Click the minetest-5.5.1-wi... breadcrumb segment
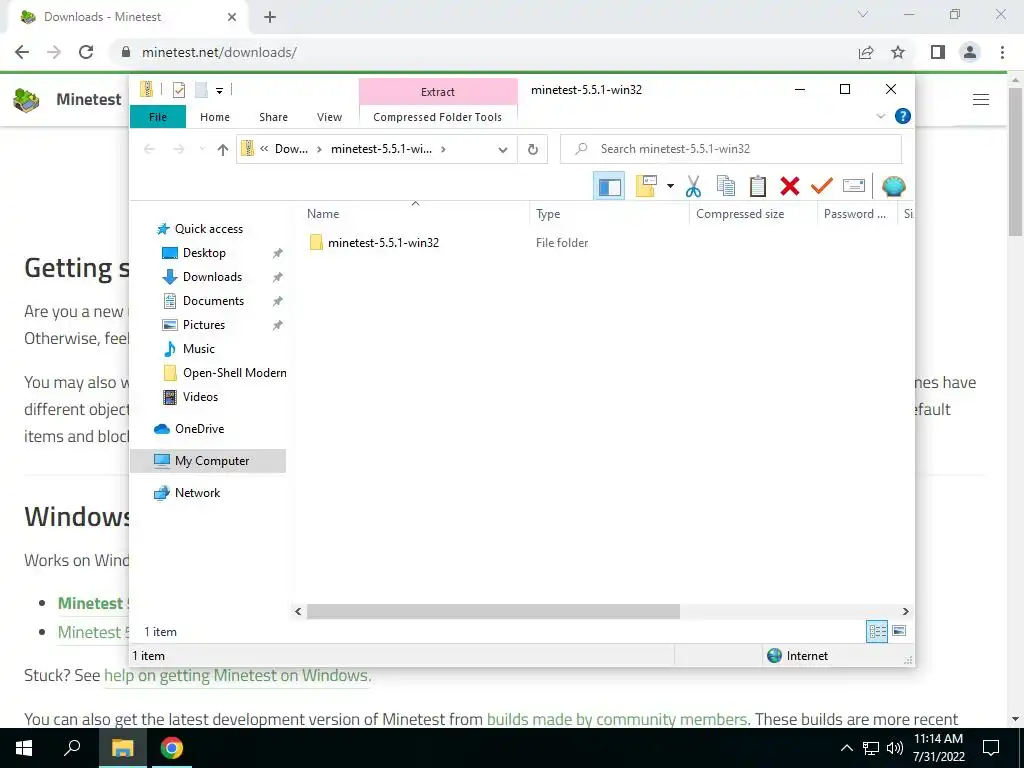Viewport: 1024px width, 768px height. [x=381, y=149]
